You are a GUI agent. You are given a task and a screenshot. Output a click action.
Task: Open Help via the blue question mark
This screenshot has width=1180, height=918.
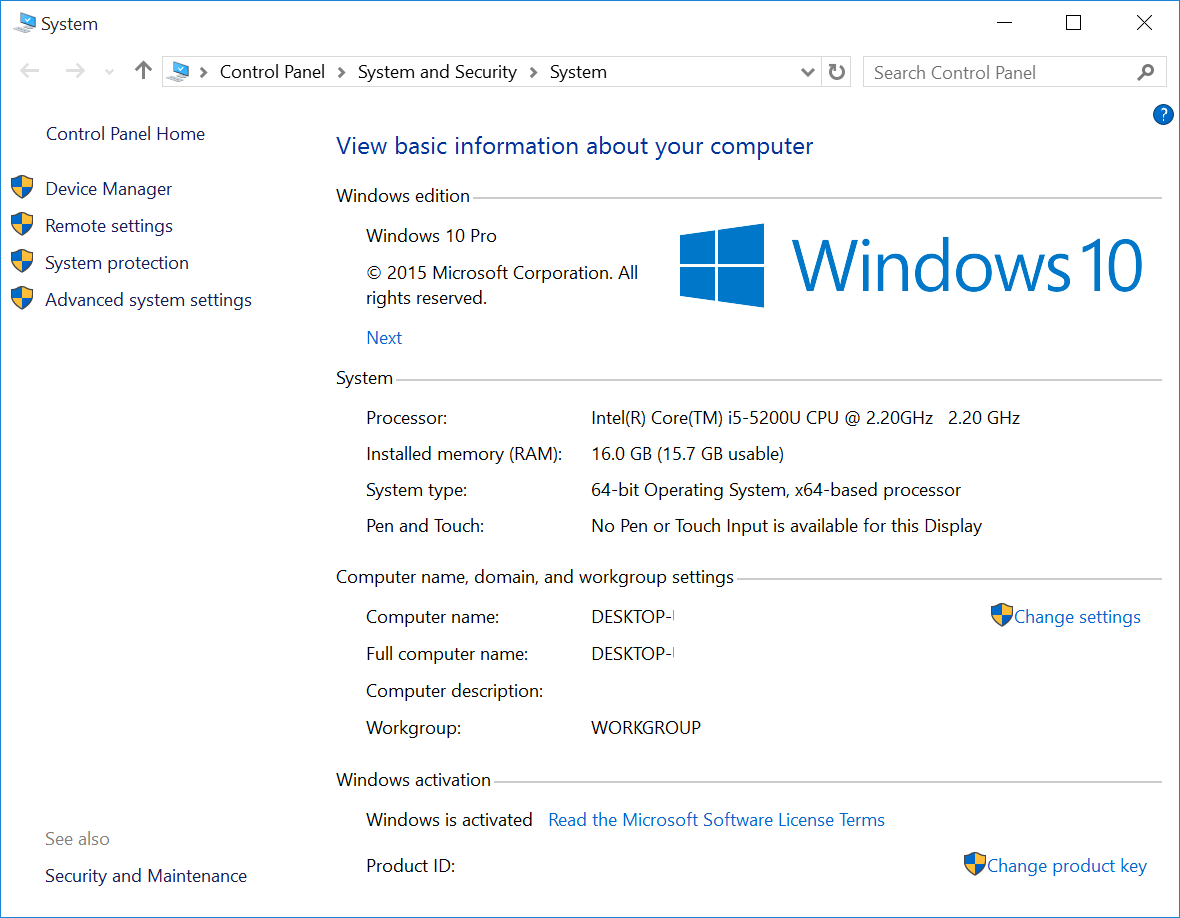(1163, 115)
